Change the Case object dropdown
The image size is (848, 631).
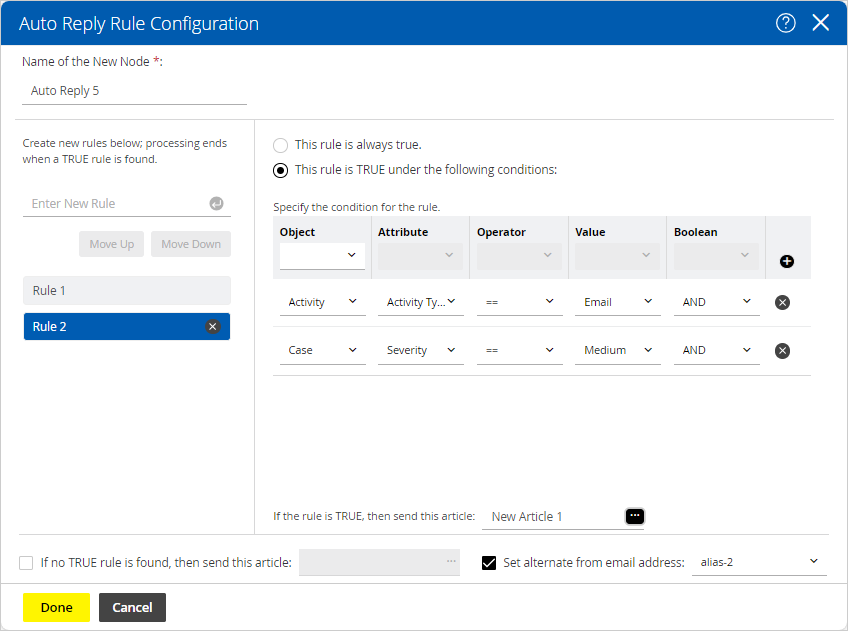coord(322,350)
